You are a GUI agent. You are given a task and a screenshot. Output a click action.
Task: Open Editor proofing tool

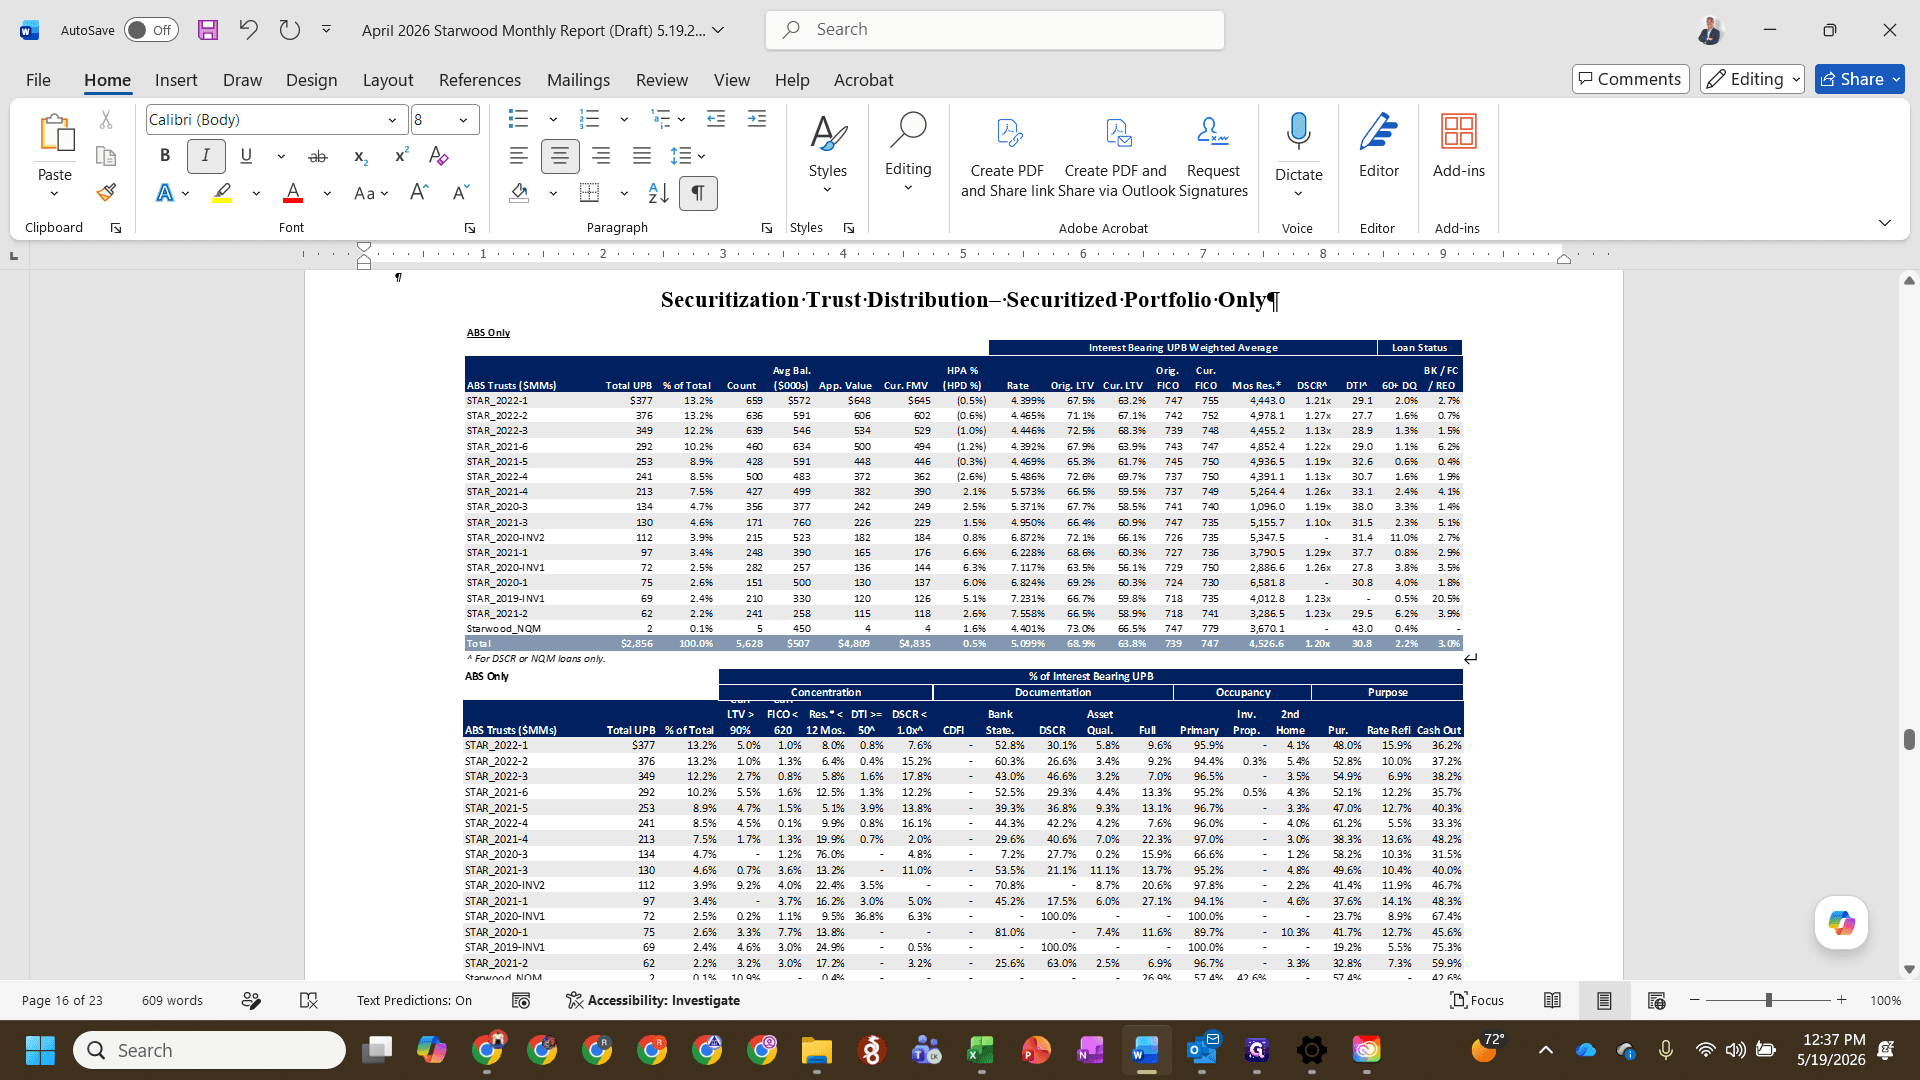[x=1378, y=146]
